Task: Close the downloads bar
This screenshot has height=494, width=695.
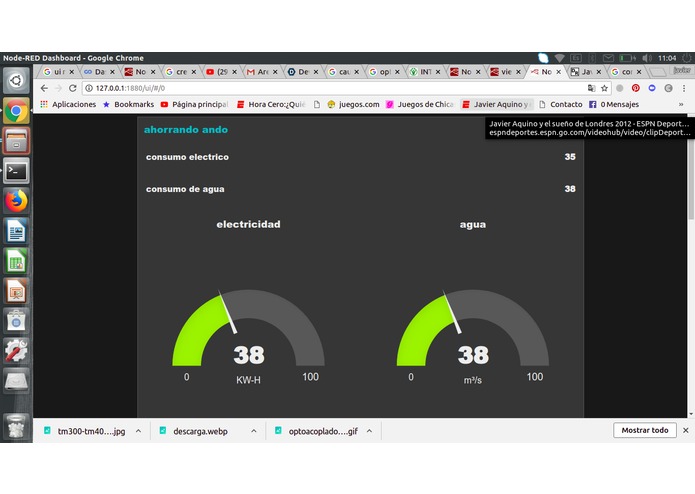Action: coord(686,430)
